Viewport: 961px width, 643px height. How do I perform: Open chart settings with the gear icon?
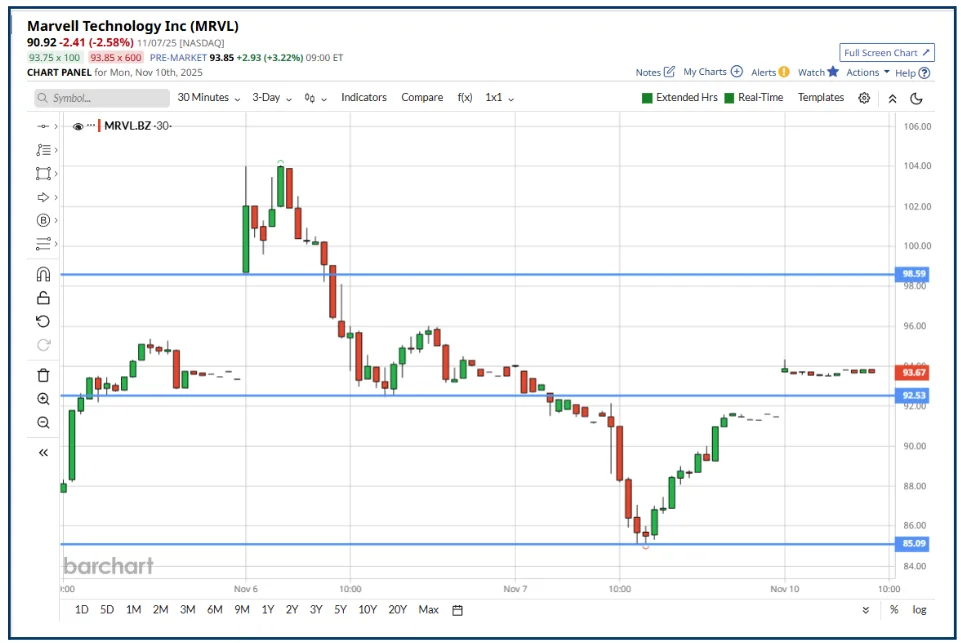[x=864, y=97]
